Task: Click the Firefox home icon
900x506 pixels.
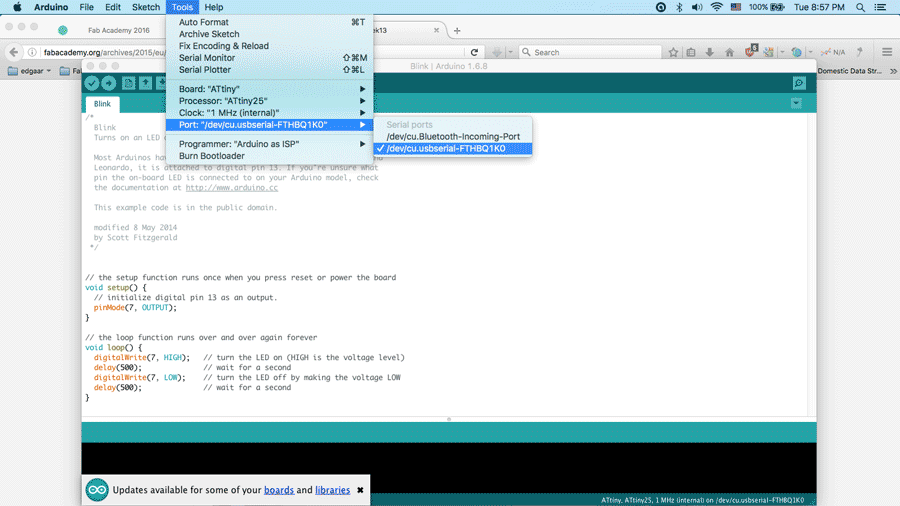Action: 730,52
